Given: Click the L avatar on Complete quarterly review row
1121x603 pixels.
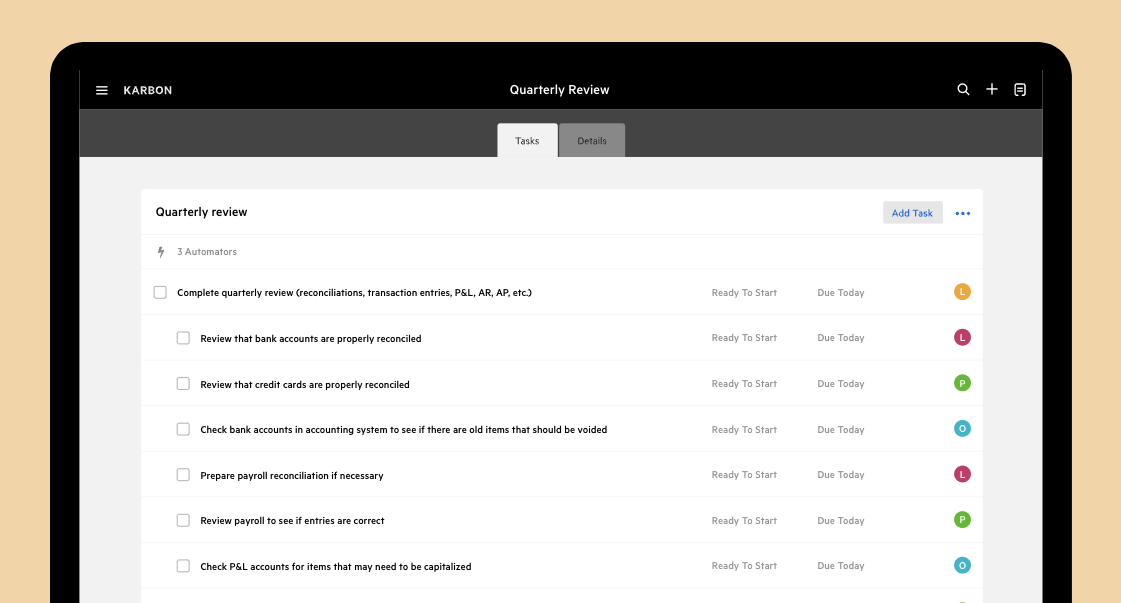Looking at the screenshot, I should (x=962, y=292).
